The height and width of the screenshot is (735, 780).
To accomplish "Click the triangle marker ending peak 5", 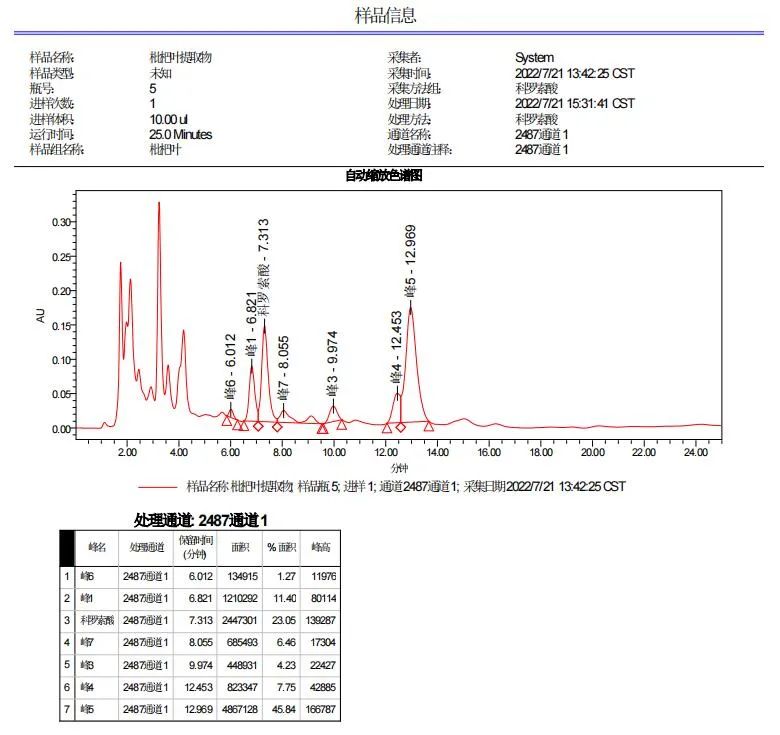I will (428, 425).
